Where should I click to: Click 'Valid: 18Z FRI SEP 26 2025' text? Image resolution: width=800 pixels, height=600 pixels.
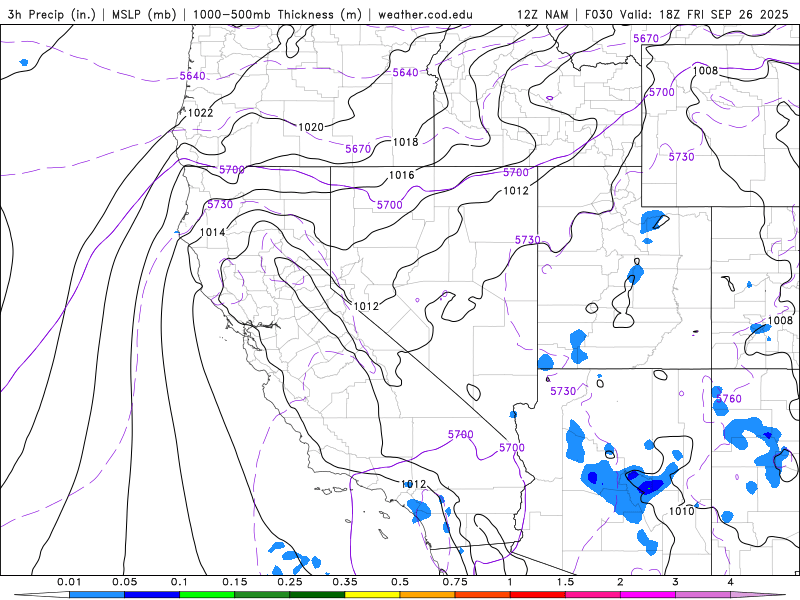click(705, 14)
